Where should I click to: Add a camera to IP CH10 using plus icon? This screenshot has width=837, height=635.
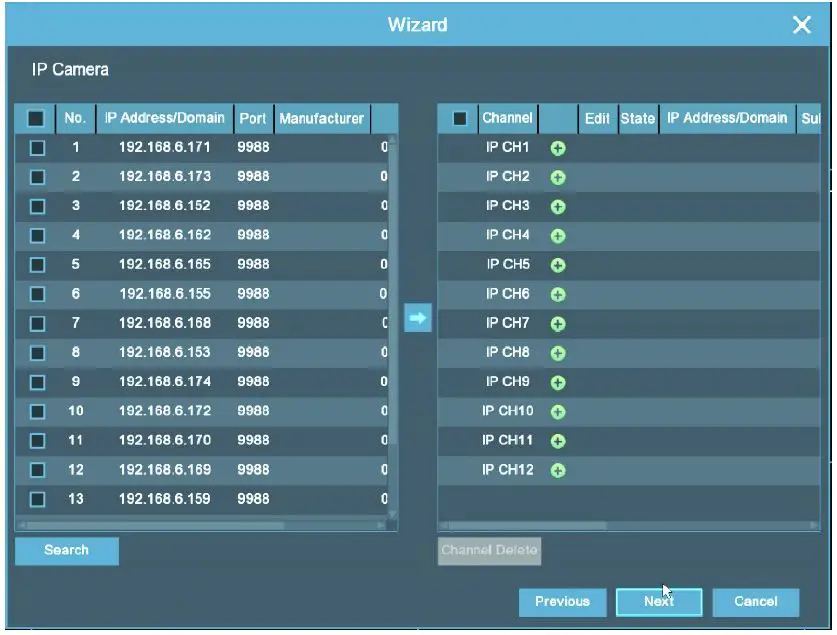pyautogui.click(x=558, y=411)
